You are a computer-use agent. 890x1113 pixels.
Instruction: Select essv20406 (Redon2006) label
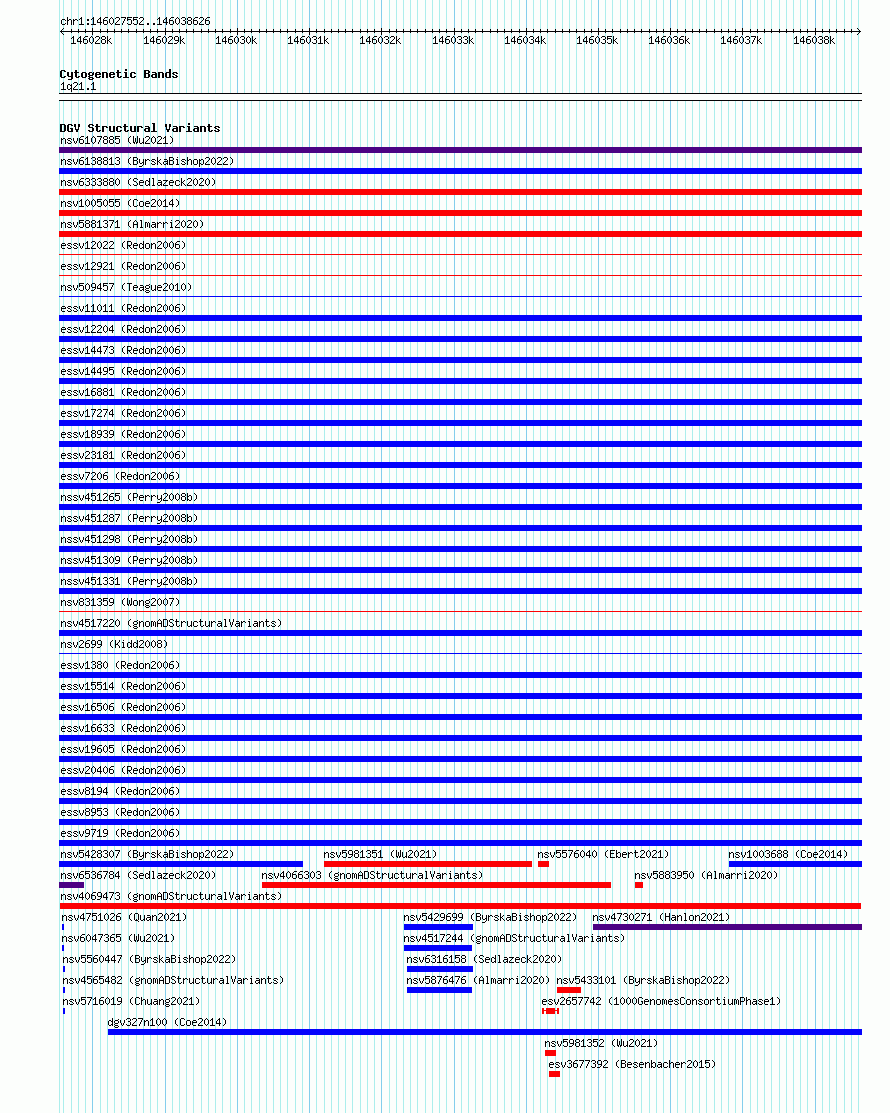tap(123, 770)
